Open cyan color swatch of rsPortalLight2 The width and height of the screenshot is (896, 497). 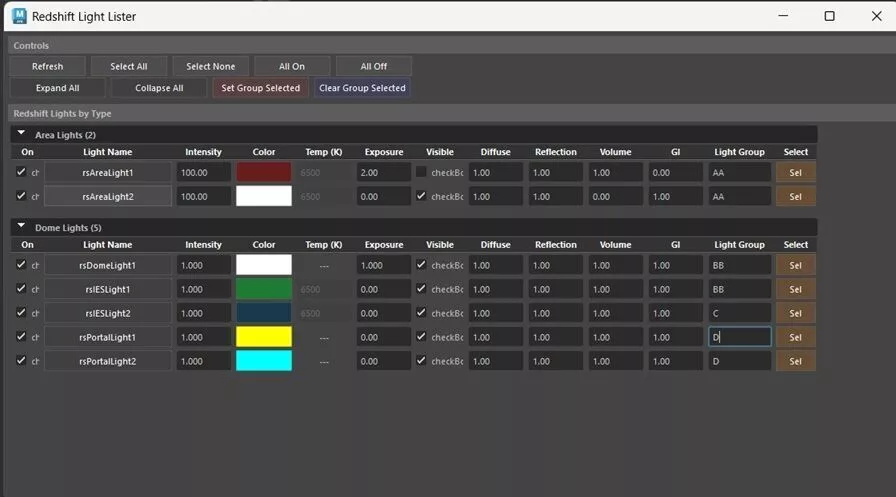click(264, 361)
